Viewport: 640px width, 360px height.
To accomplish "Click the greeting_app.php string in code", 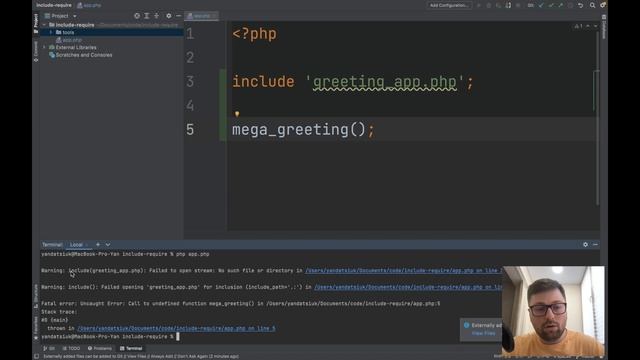I will click(x=384, y=82).
